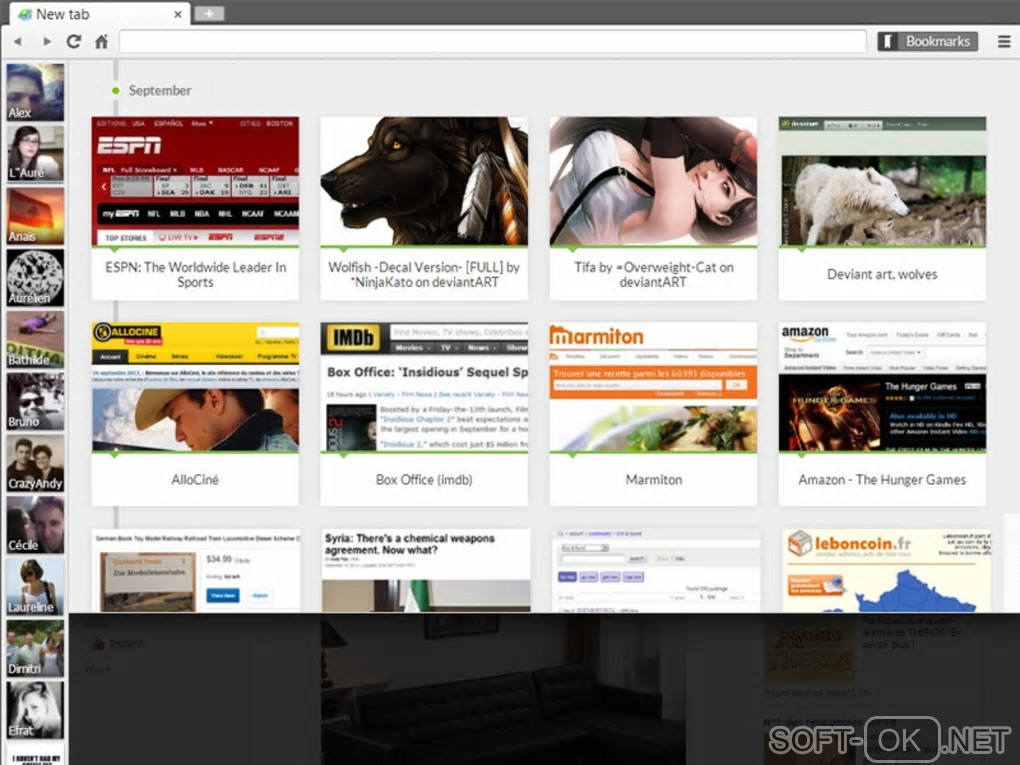Viewport: 1020px width, 765px height.
Task: Open the Amazon Hunger Games thumbnail
Action: (x=882, y=387)
